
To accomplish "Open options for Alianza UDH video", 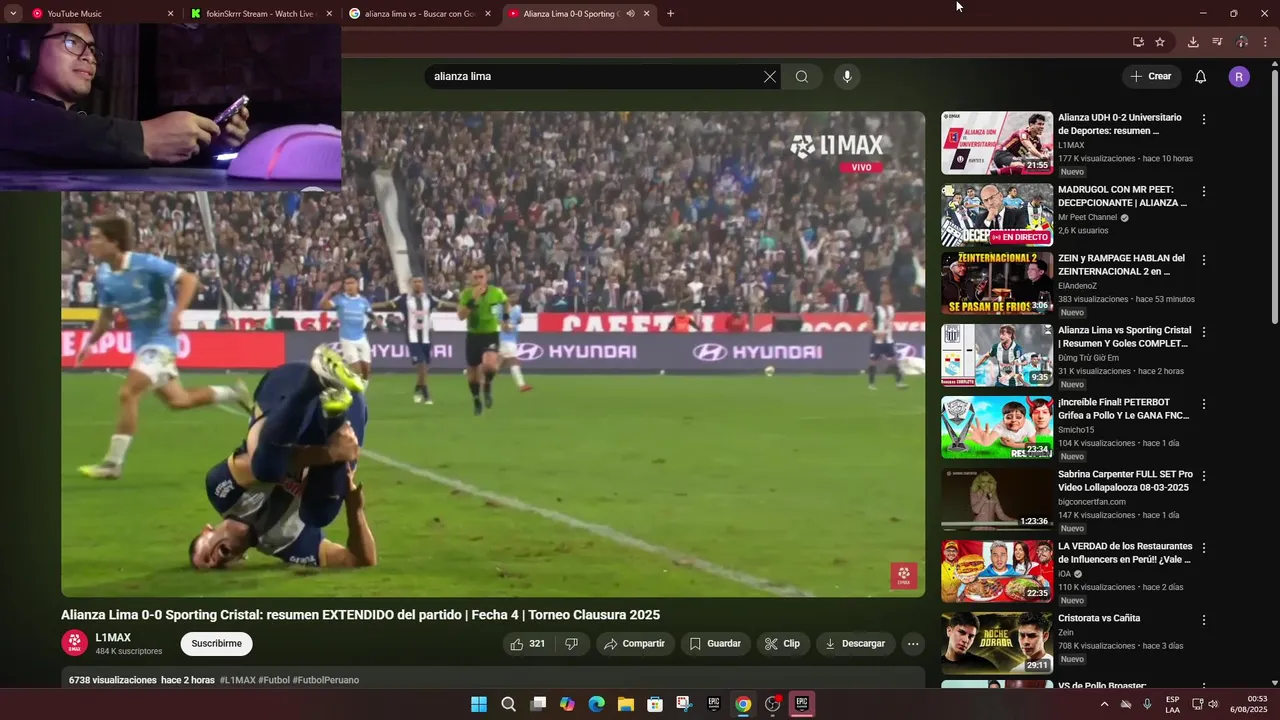I will [1204, 119].
